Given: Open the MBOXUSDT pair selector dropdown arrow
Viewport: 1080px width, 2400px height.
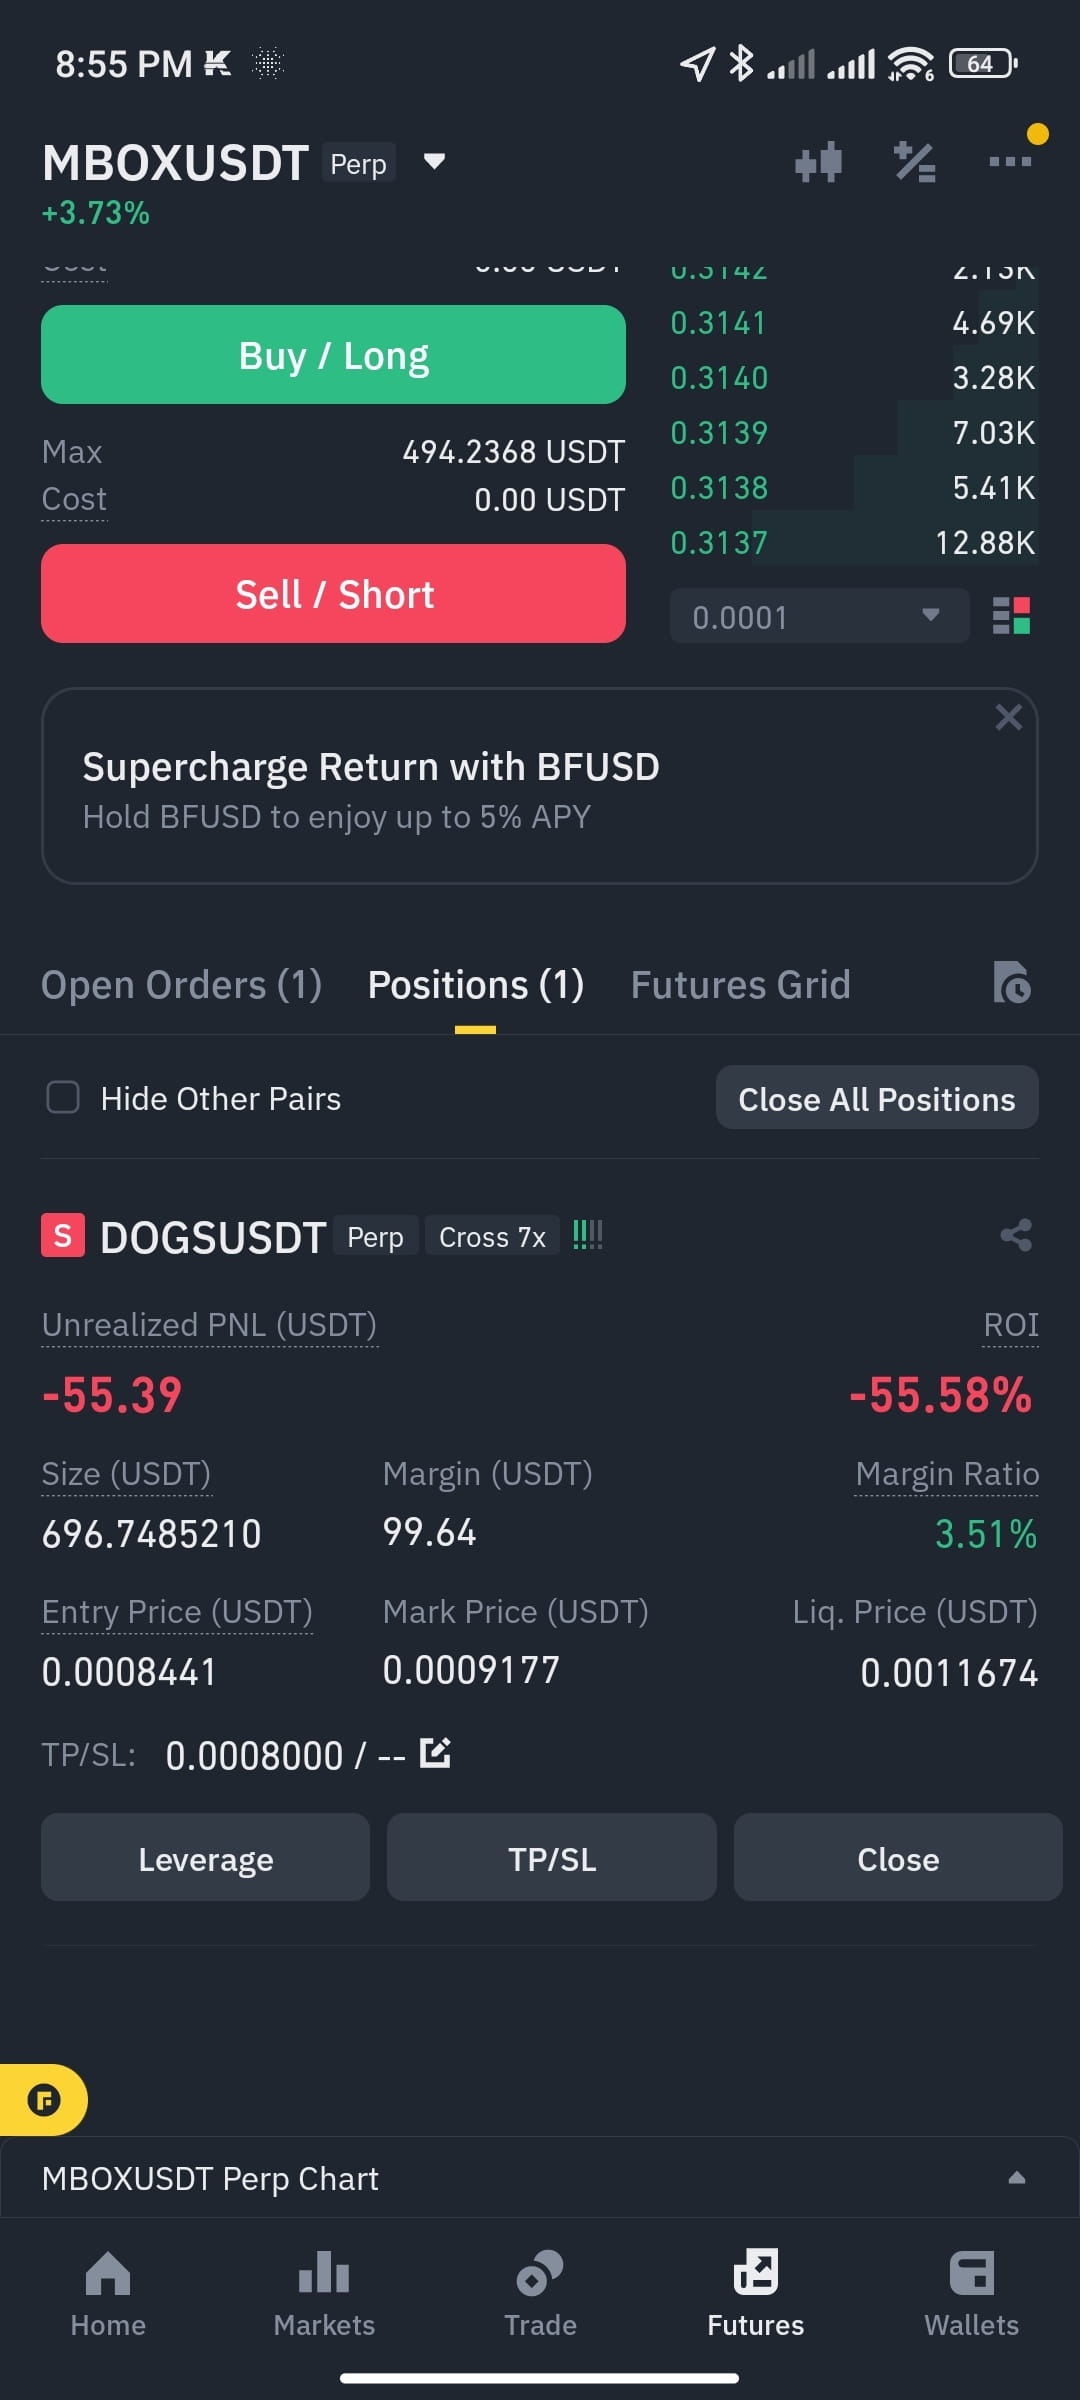Looking at the screenshot, I should click(434, 161).
